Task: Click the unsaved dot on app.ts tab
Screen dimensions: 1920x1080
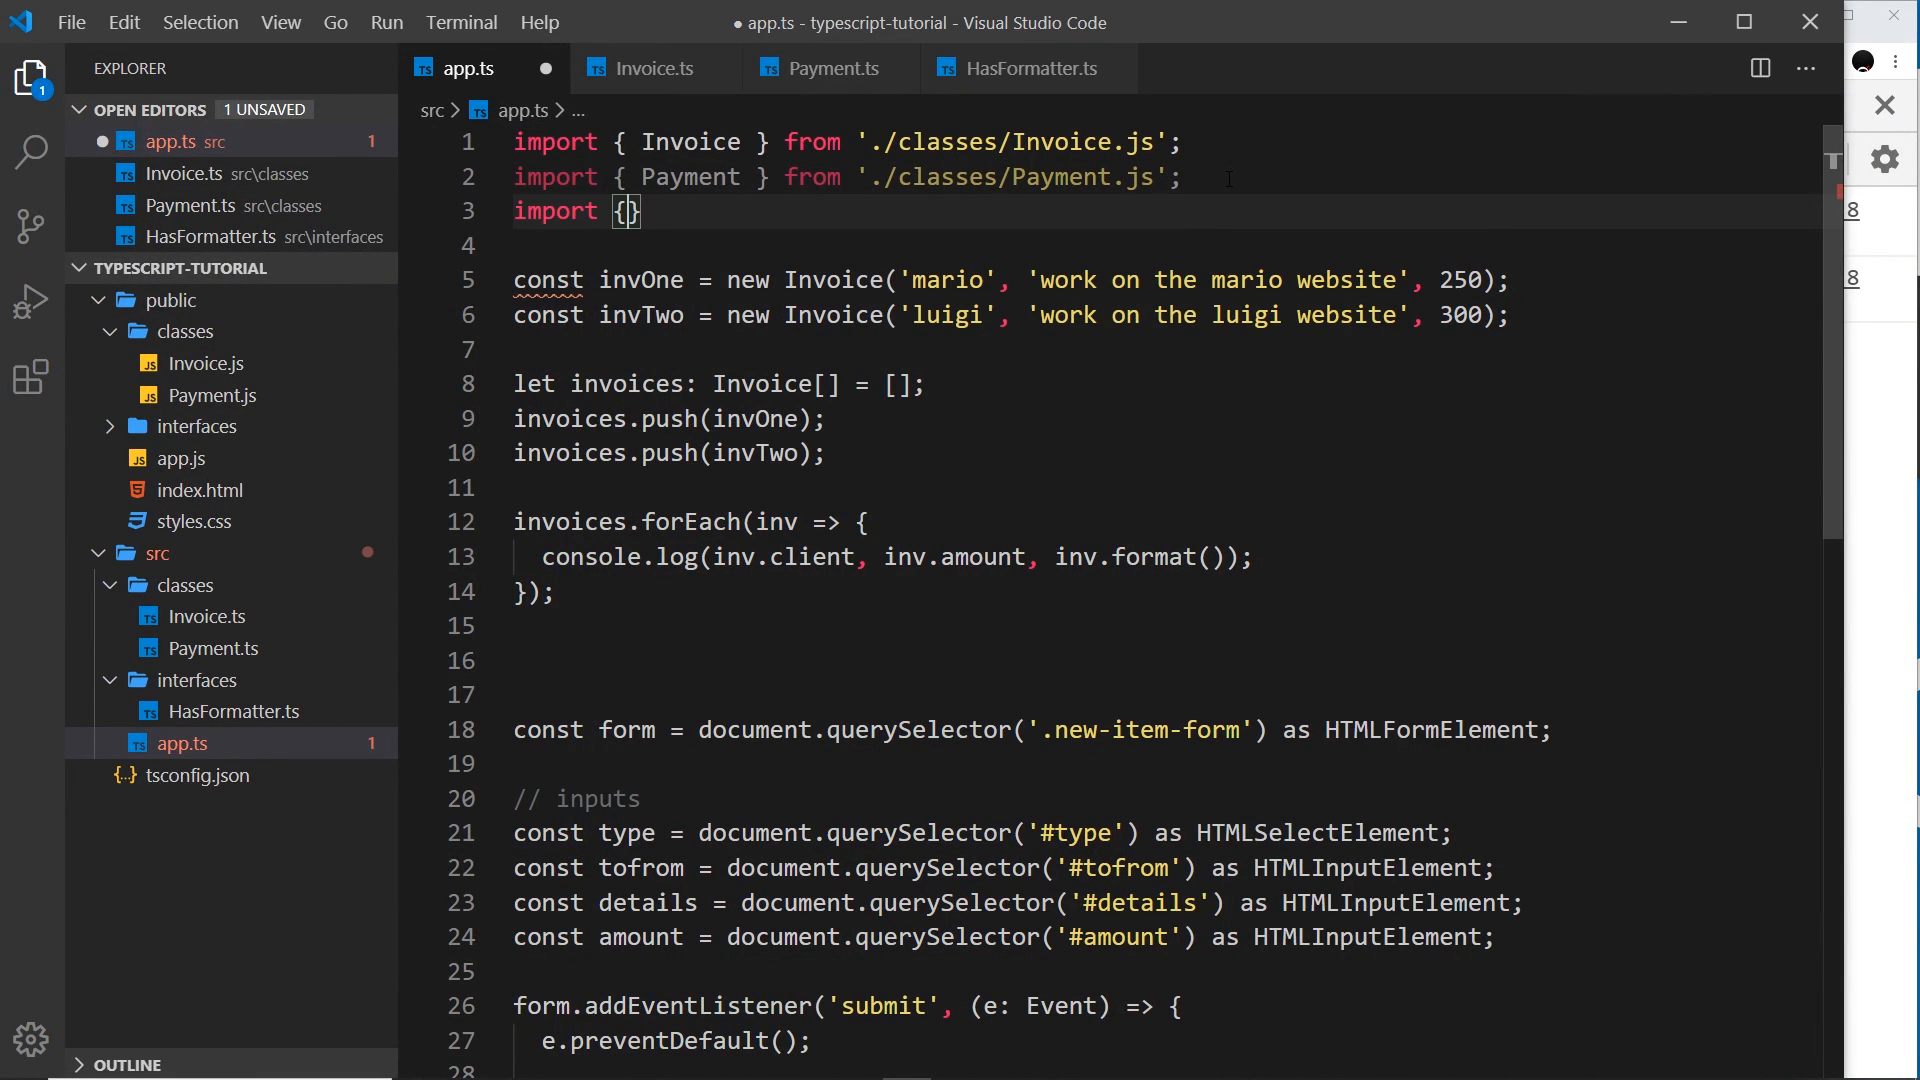Action: pos(545,68)
